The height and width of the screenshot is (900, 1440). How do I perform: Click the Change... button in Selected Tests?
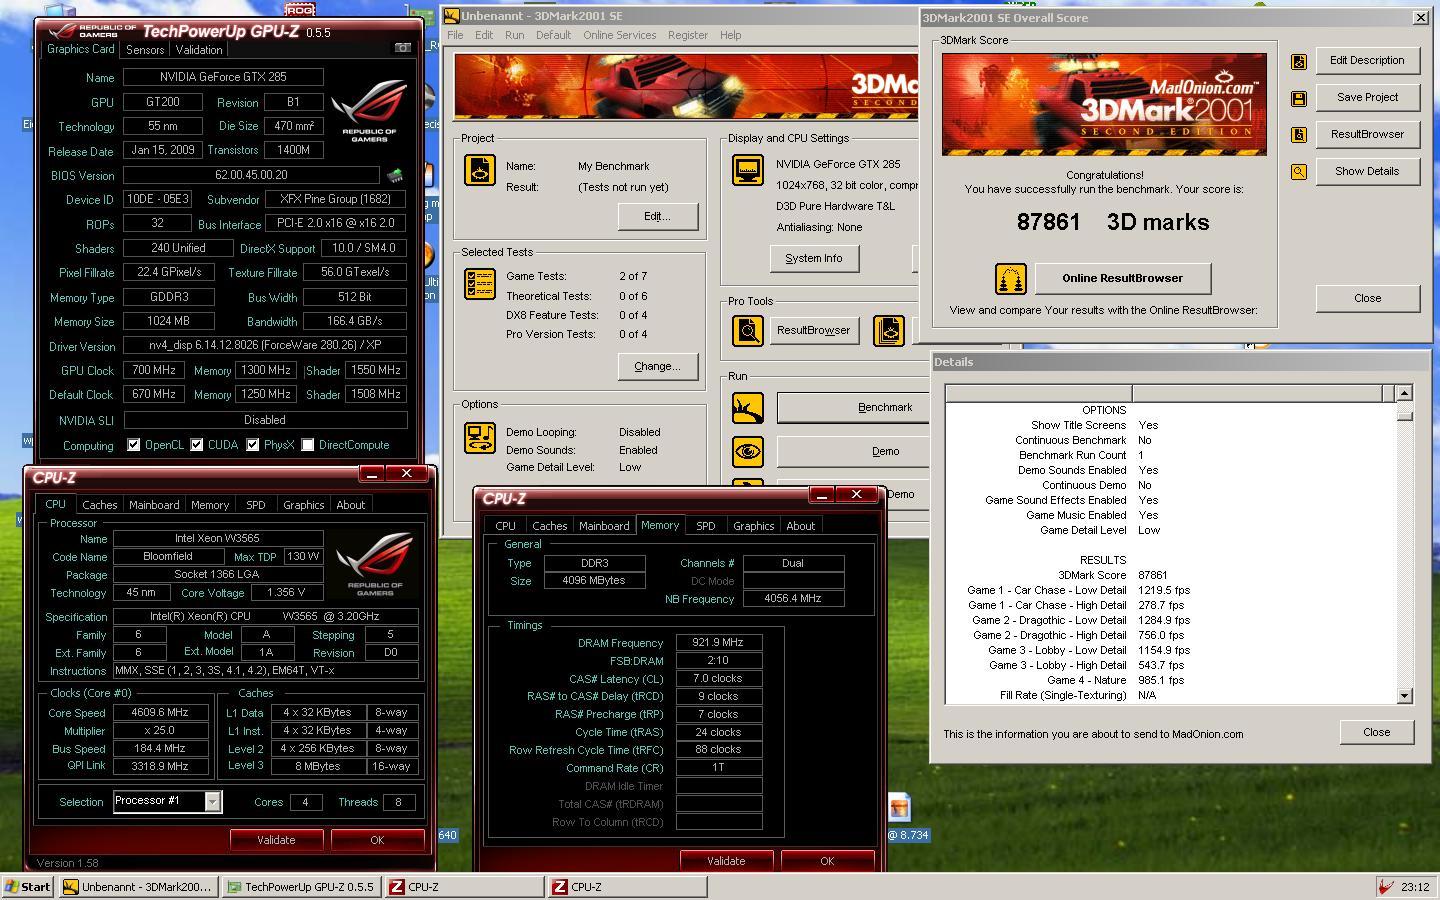point(658,366)
